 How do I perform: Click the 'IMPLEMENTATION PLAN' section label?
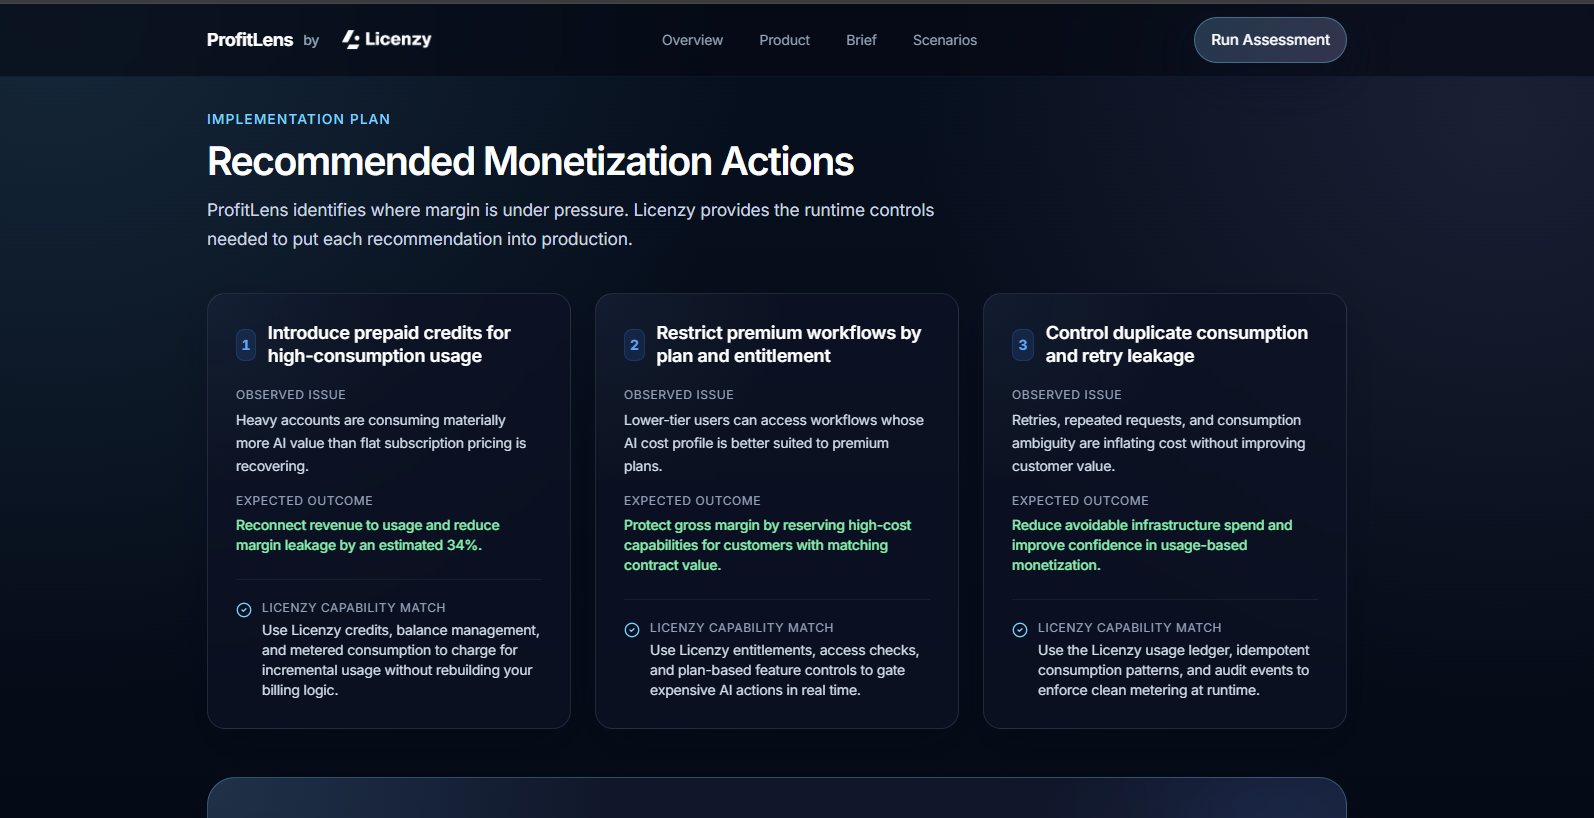299,119
